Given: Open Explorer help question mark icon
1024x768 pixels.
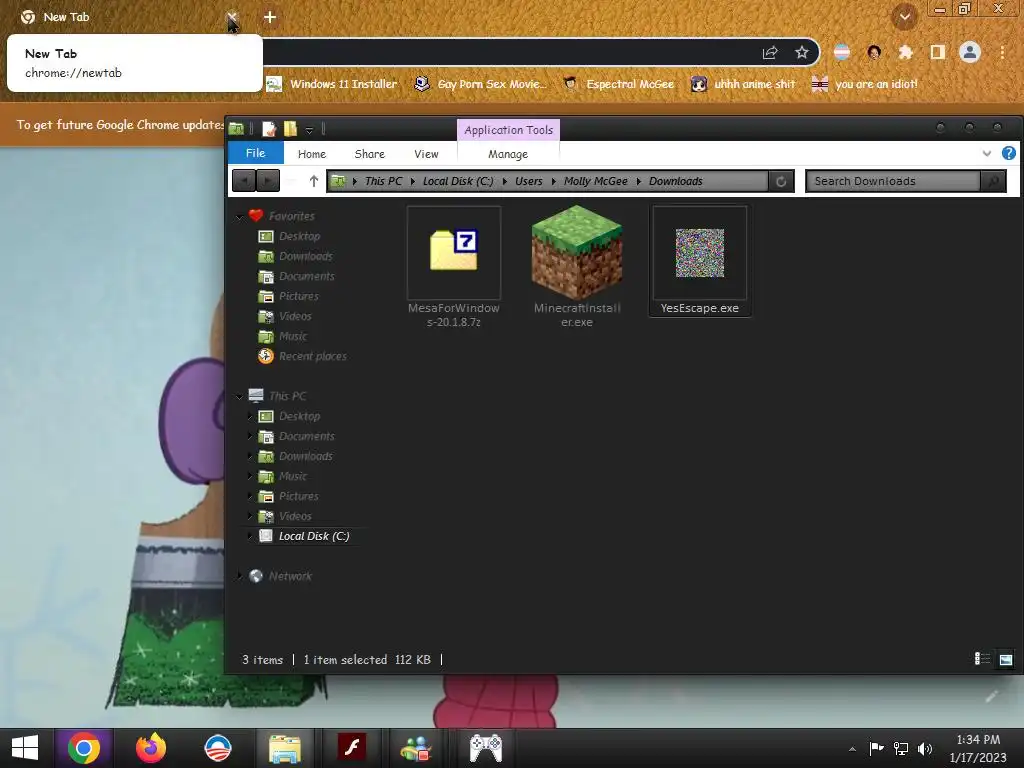Looking at the screenshot, I should click(x=1008, y=153).
